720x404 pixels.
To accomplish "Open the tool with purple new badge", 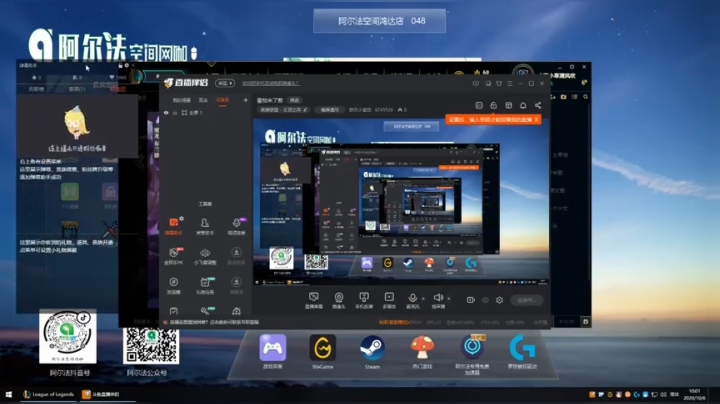I will click(x=236, y=226).
